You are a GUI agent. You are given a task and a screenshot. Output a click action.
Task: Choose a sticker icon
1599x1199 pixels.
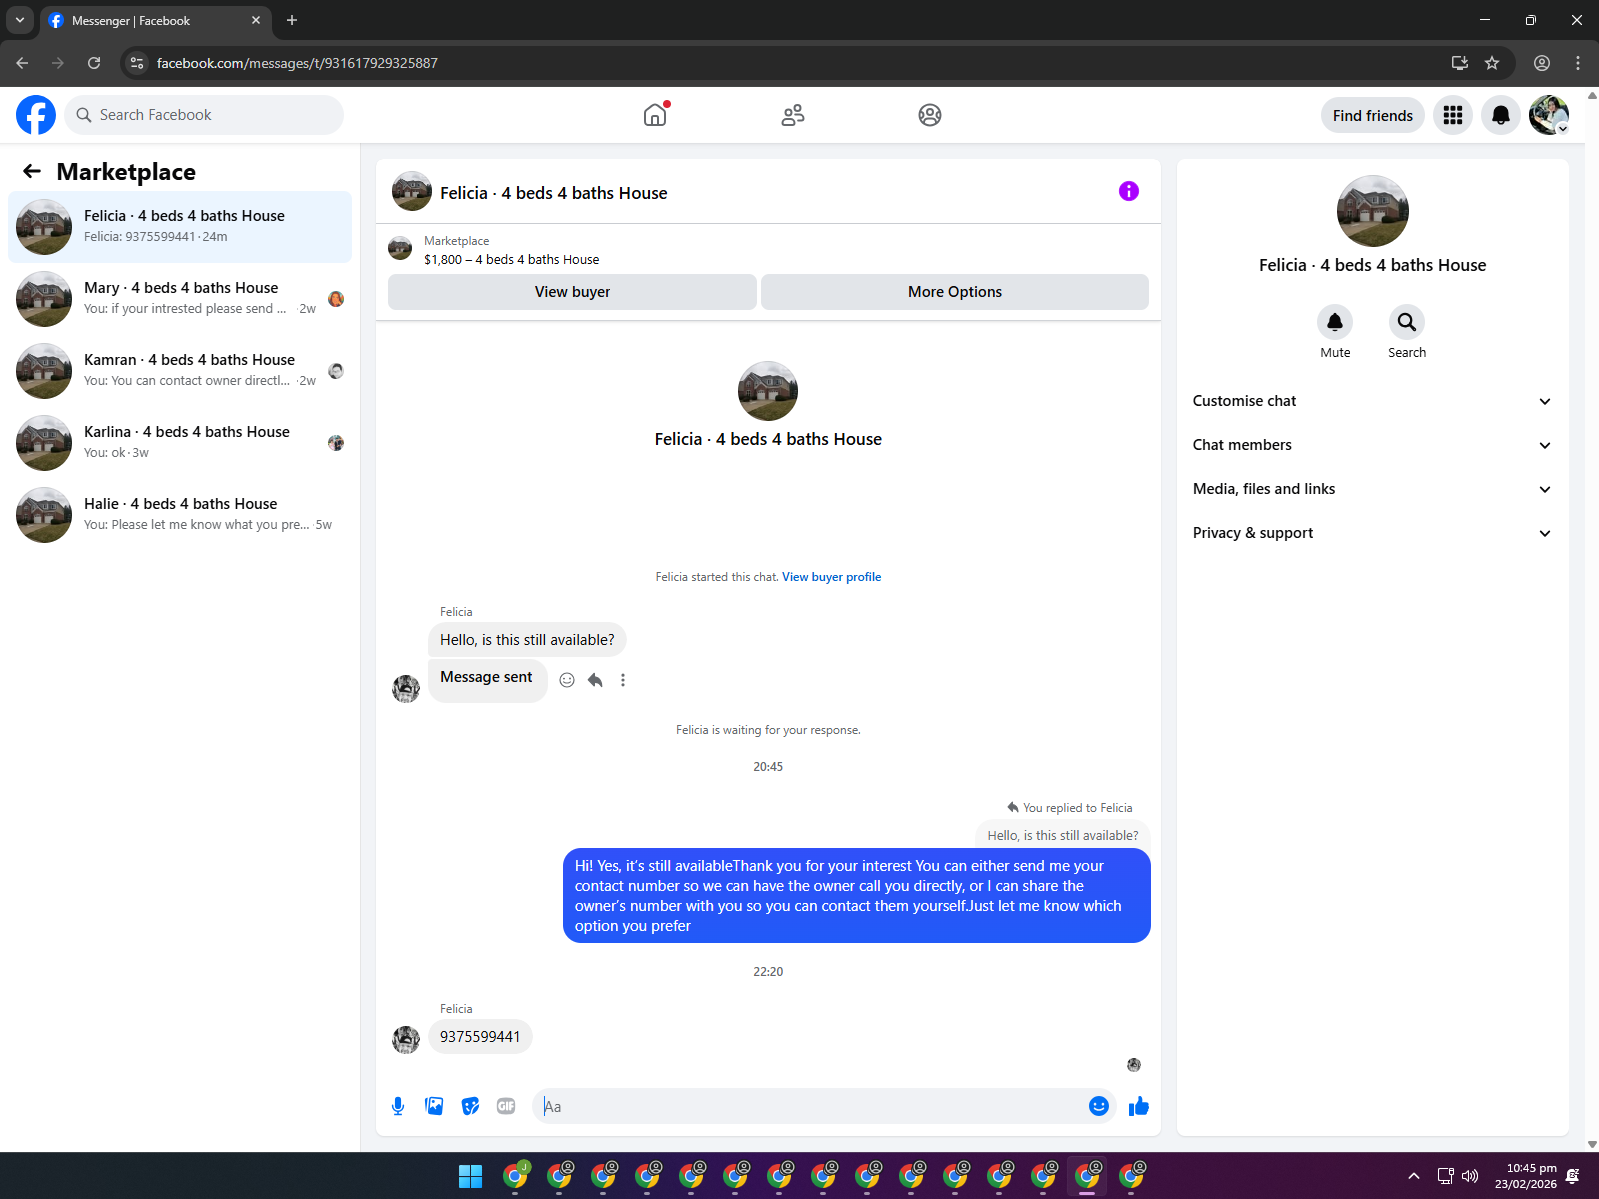pyautogui.click(x=470, y=1106)
